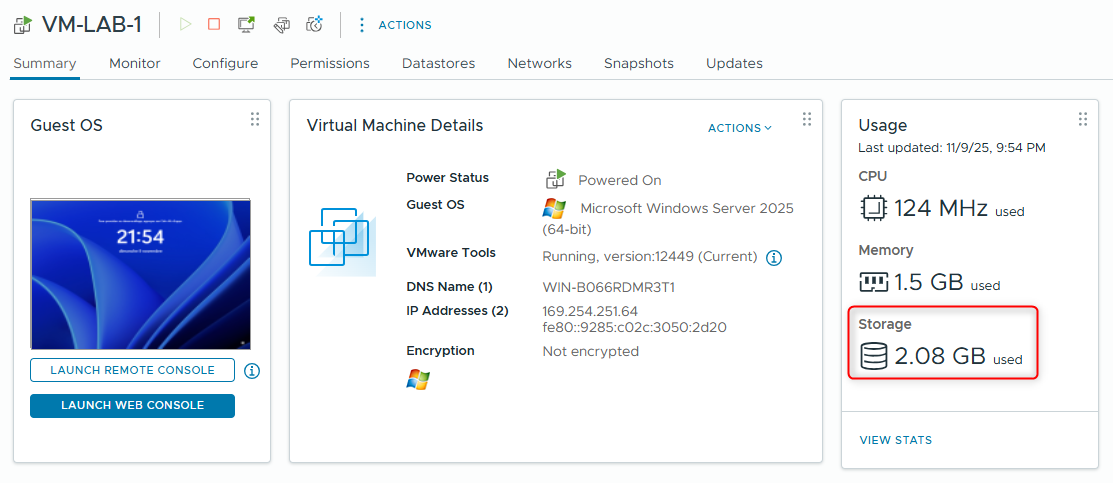Click the VM-LAB-1 title text
Image resolution: width=1113 pixels, height=483 pixels.
coord(92,25)
